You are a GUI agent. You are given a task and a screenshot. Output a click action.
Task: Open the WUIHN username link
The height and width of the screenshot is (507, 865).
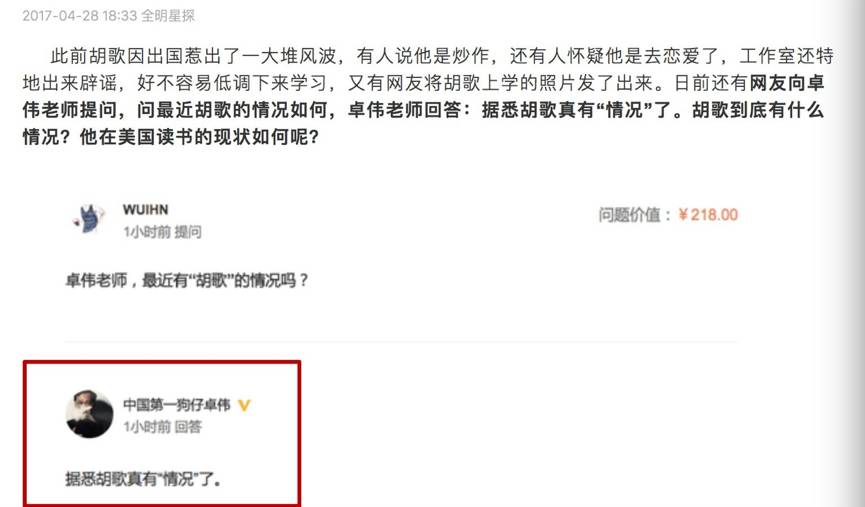pyautogui.click(x=146, y=210)
